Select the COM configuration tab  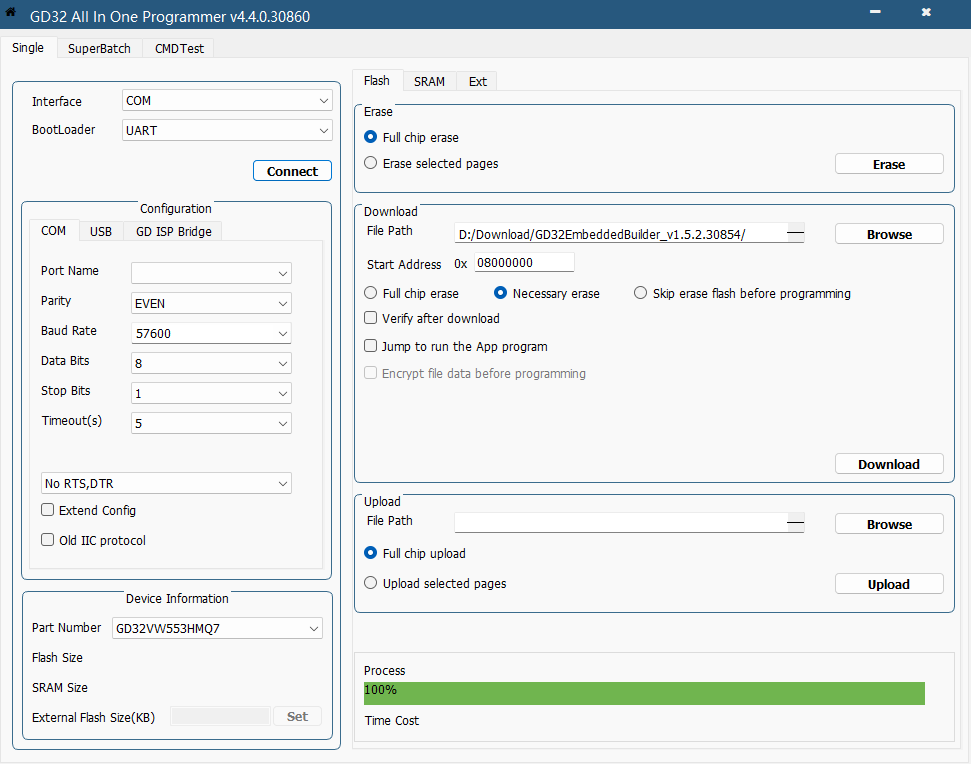point(53,231)
